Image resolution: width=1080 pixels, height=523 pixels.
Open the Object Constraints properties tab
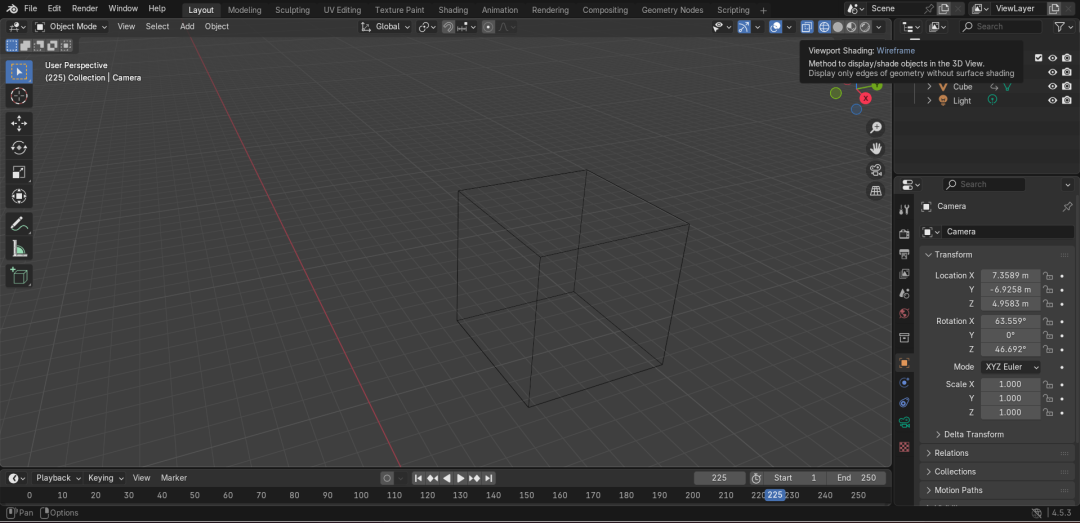pyautogui.click(x=904, y=402)
